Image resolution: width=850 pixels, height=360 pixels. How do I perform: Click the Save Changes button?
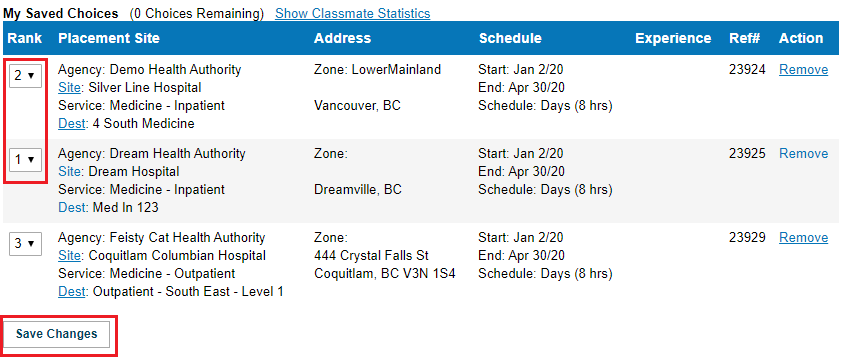pos(56,334)
